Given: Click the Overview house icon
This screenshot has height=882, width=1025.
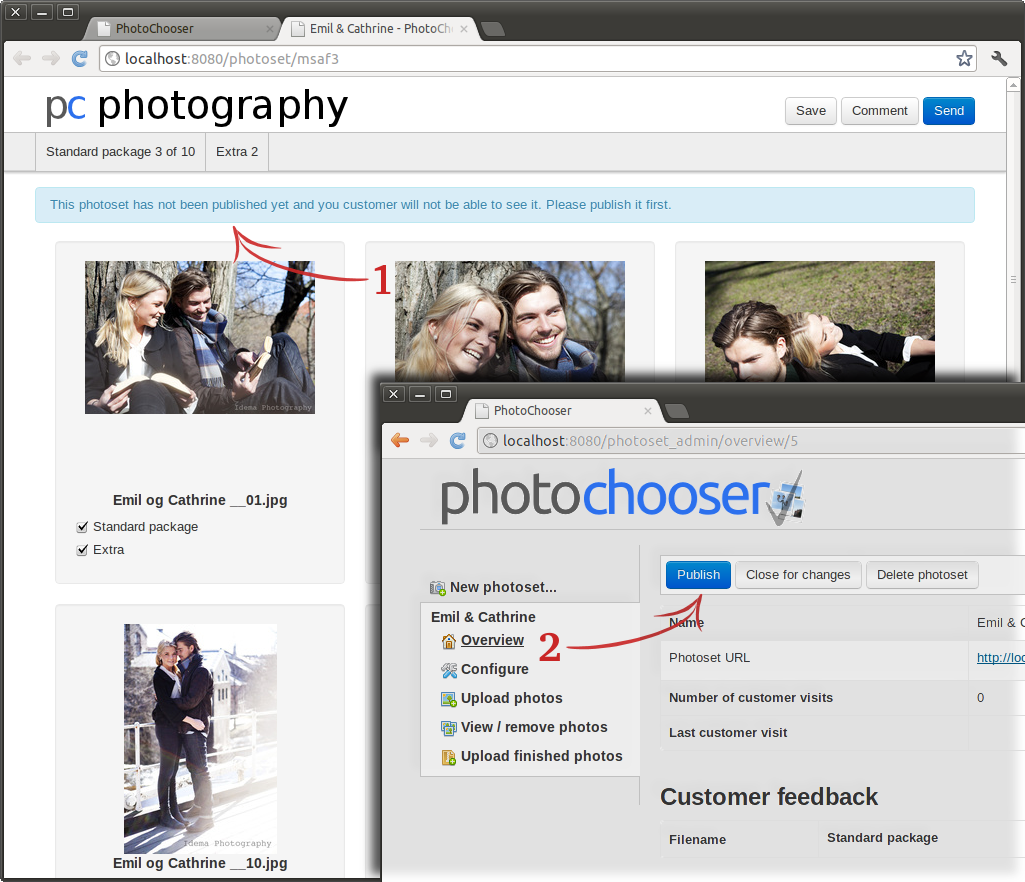Looking at the screenshot, I should [x=449, y=641].
